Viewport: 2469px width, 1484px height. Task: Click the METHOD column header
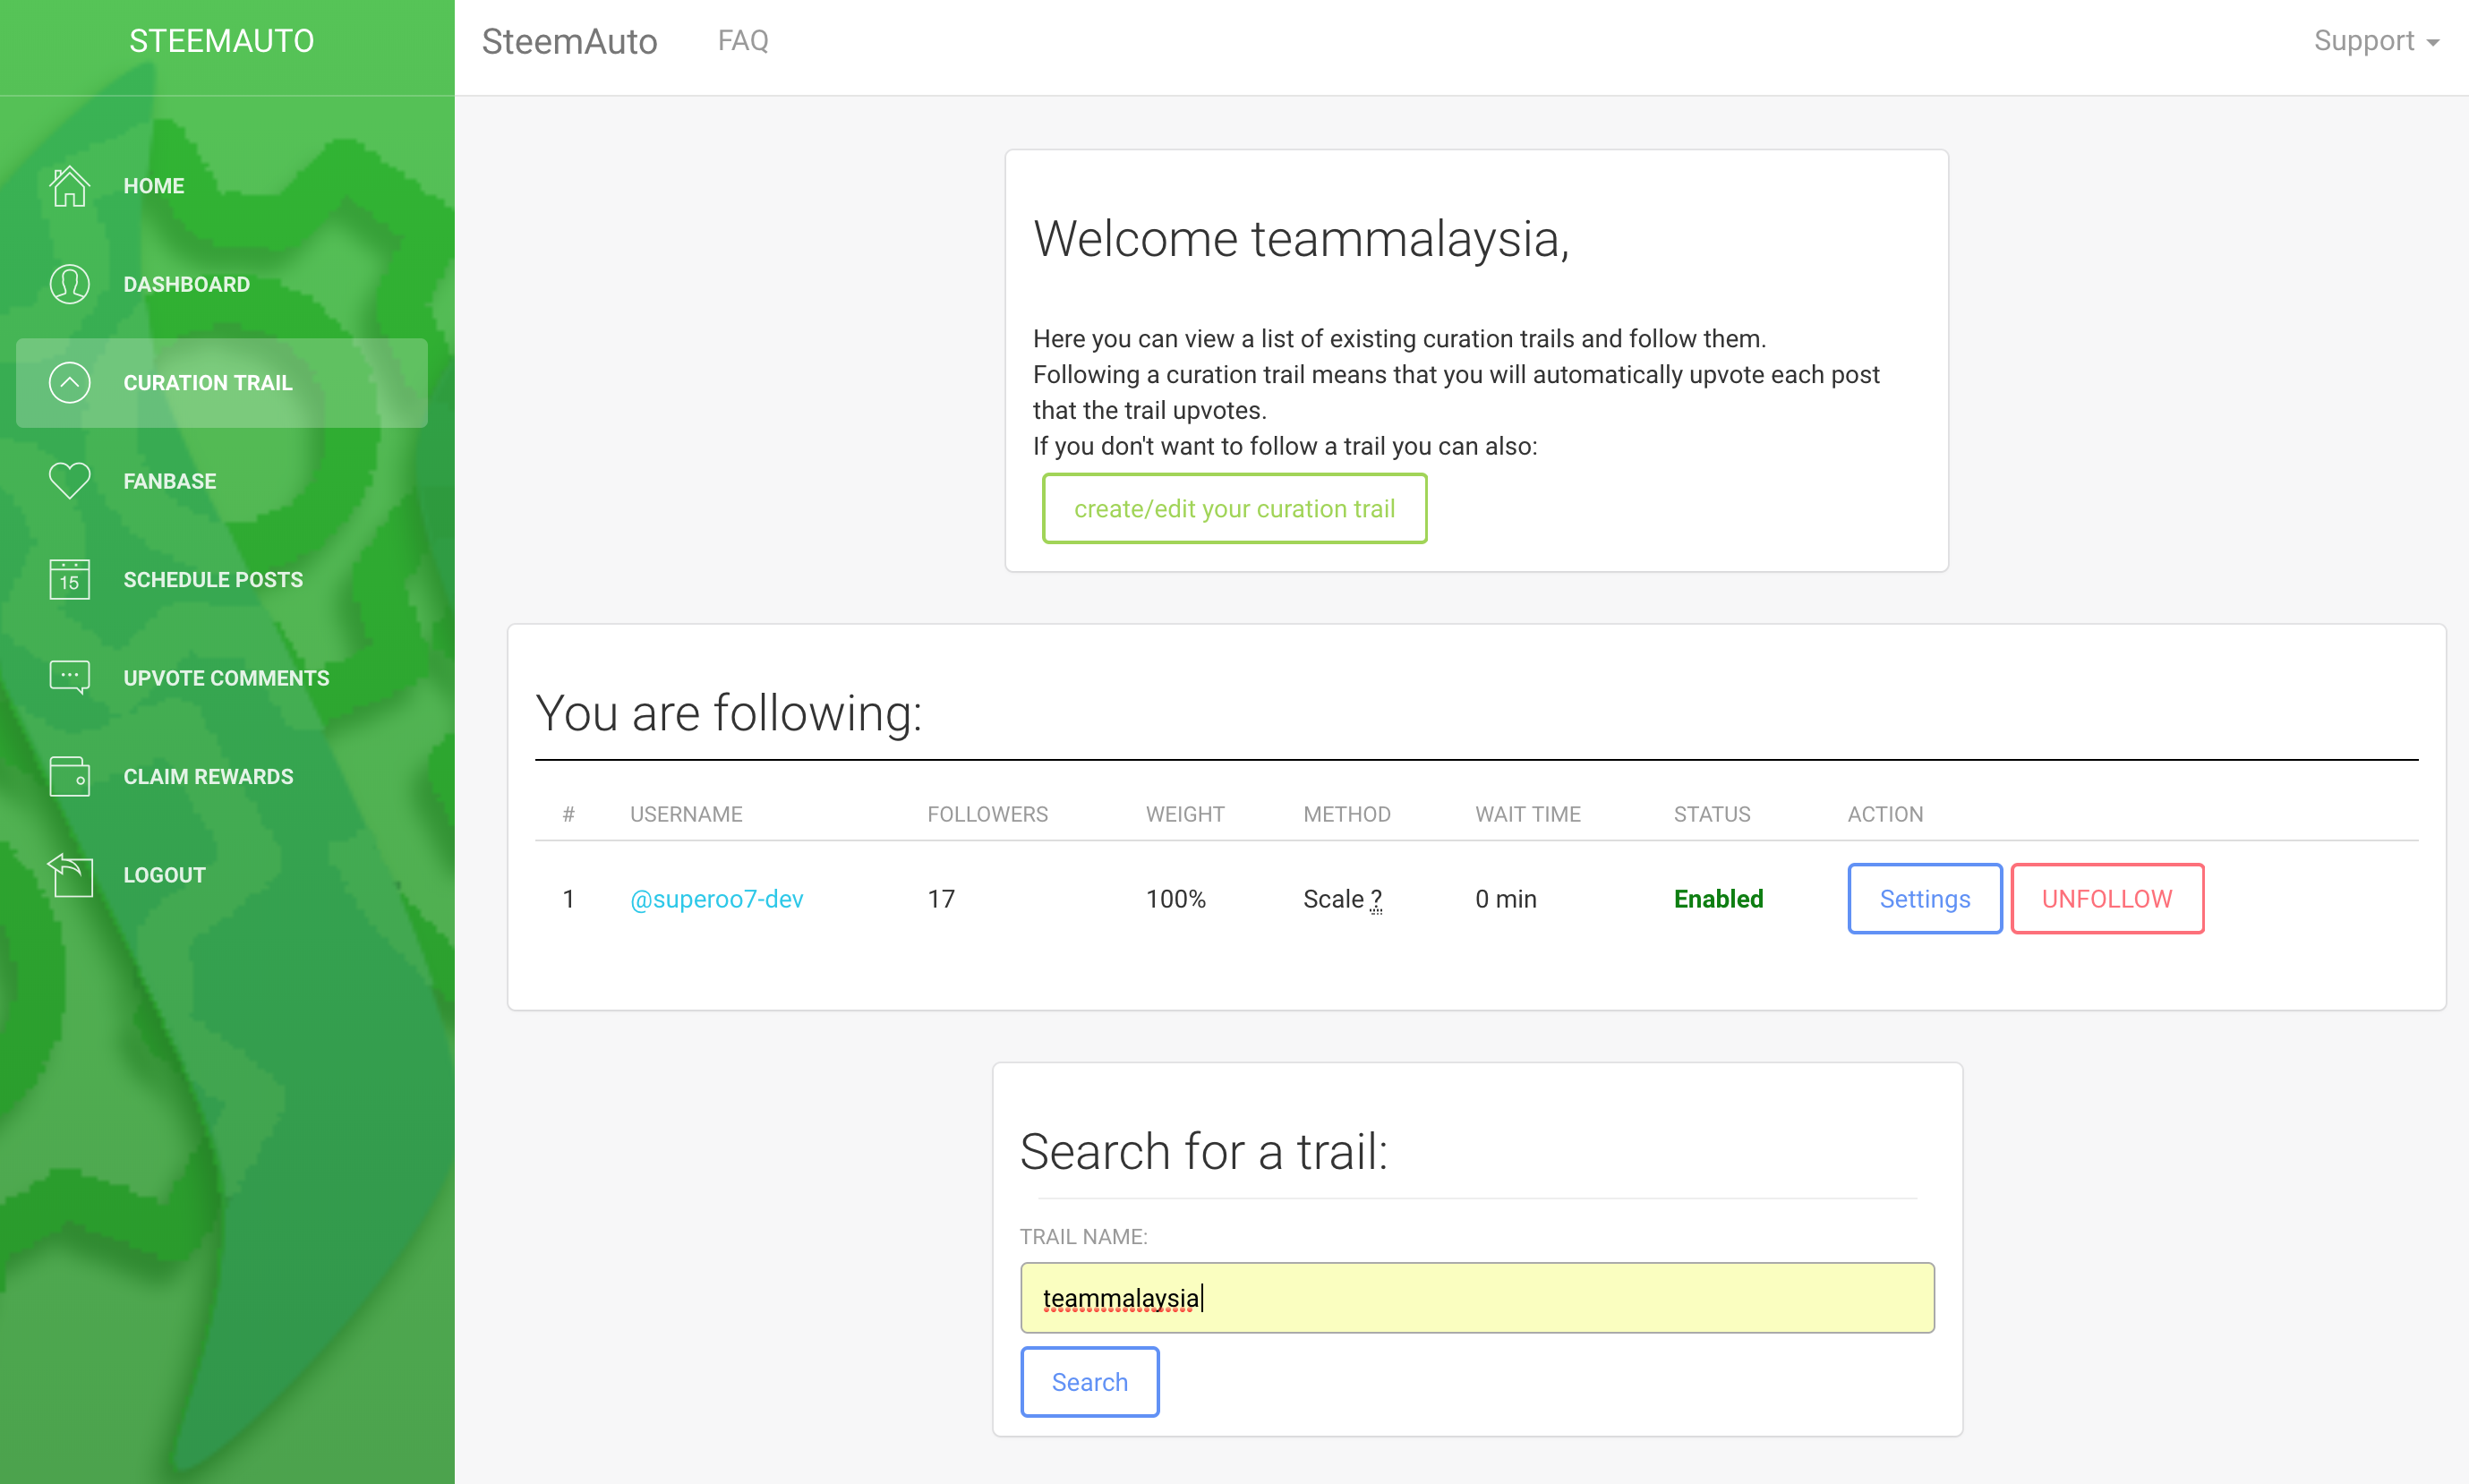1346,814
